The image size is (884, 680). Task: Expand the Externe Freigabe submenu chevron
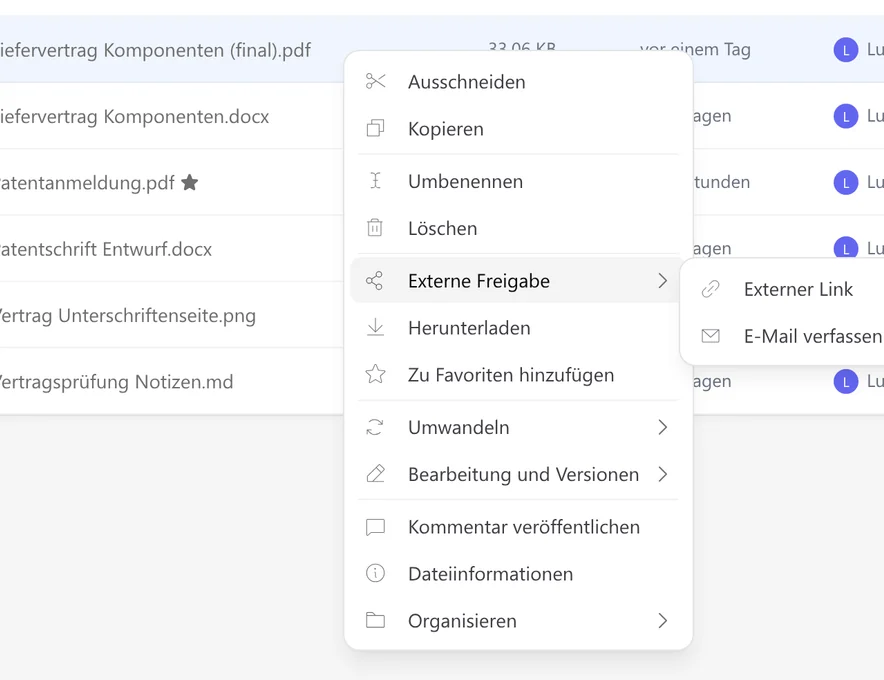663,280
